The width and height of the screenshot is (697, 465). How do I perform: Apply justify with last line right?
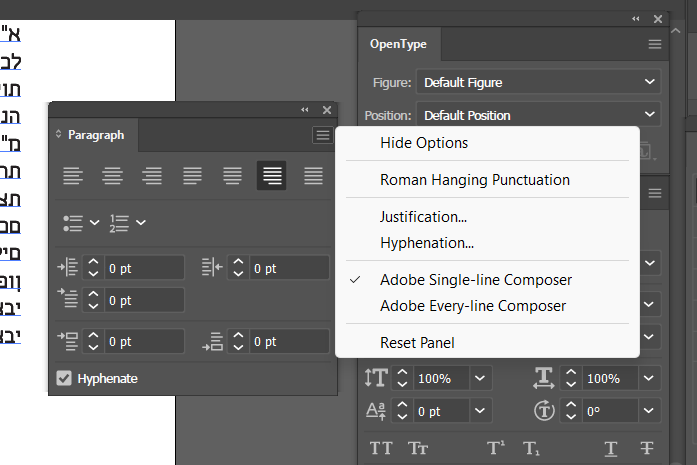click(273, 176)
